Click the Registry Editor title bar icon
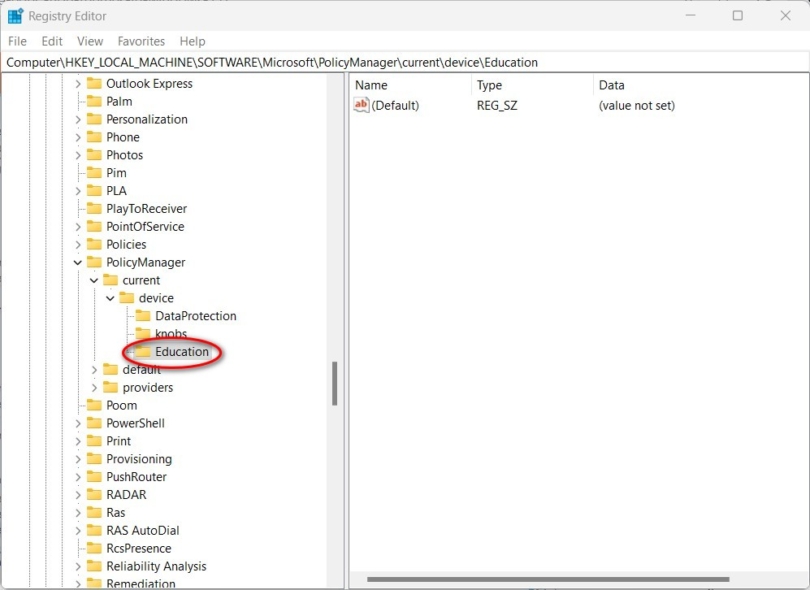 [x=14, y=15]
